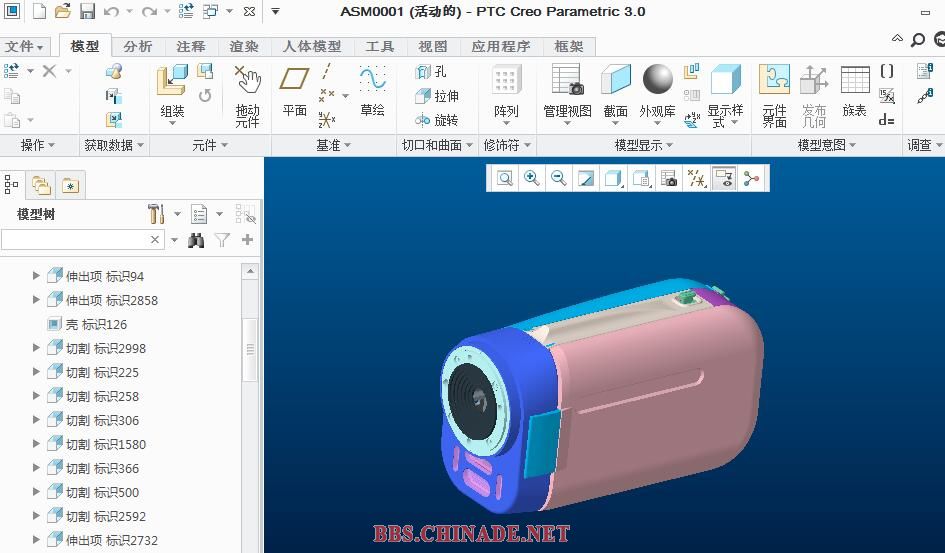Click the model tree search input field
The height and width of the screenshot is (553, 945).
75,240
